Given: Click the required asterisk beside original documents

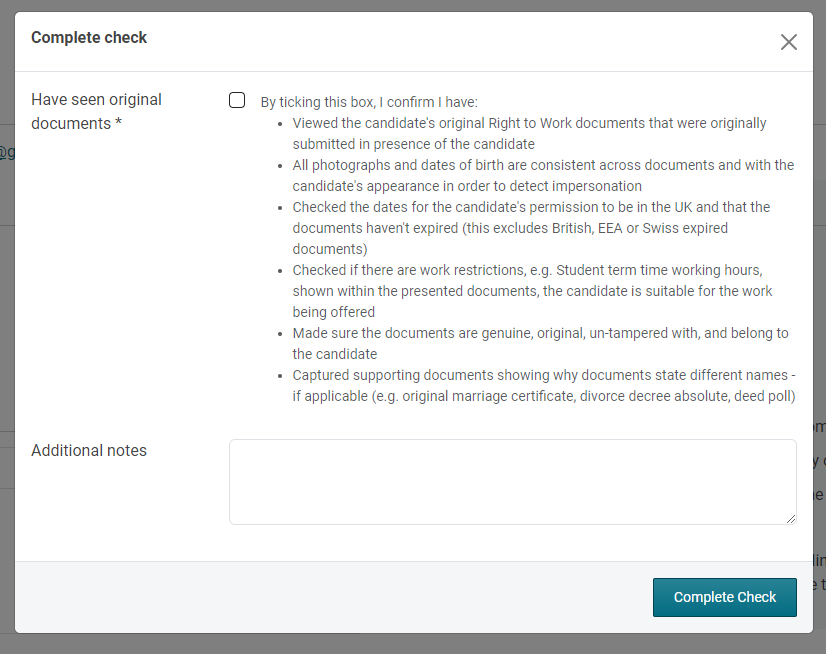Looking at the screenshot, I should [118, 124].
